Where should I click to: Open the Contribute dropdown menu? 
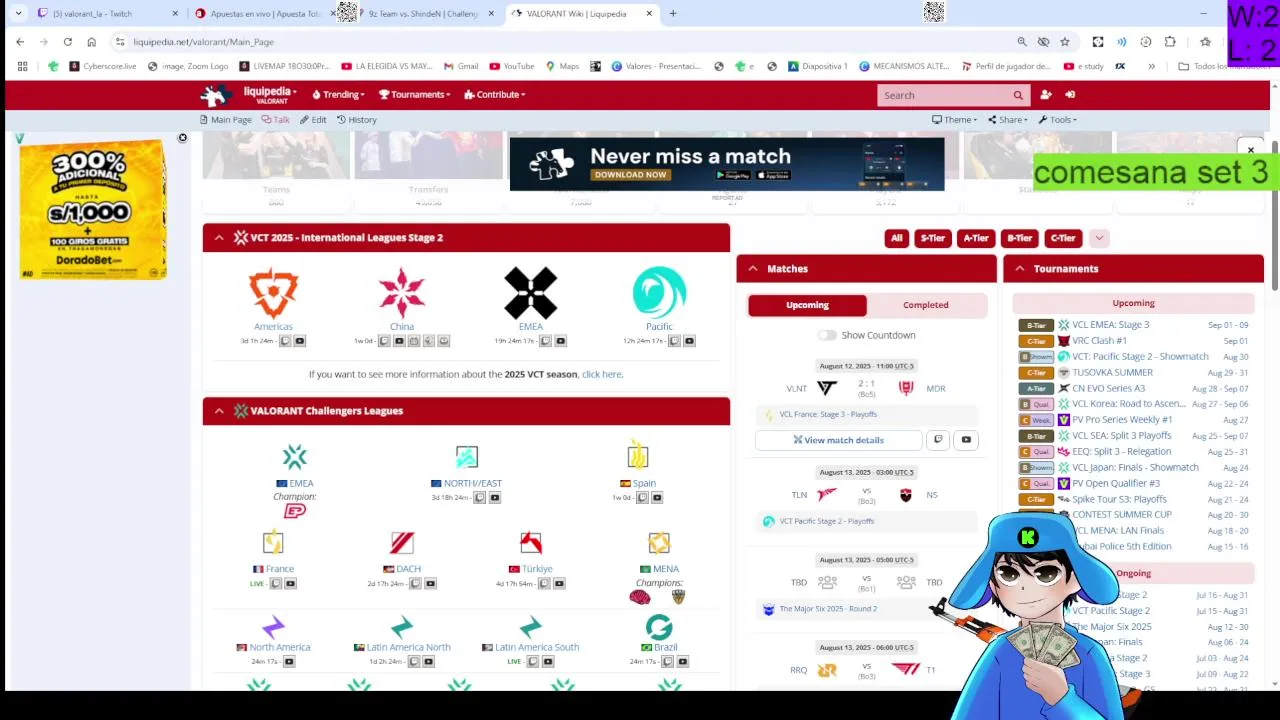[x=495, y=95]
